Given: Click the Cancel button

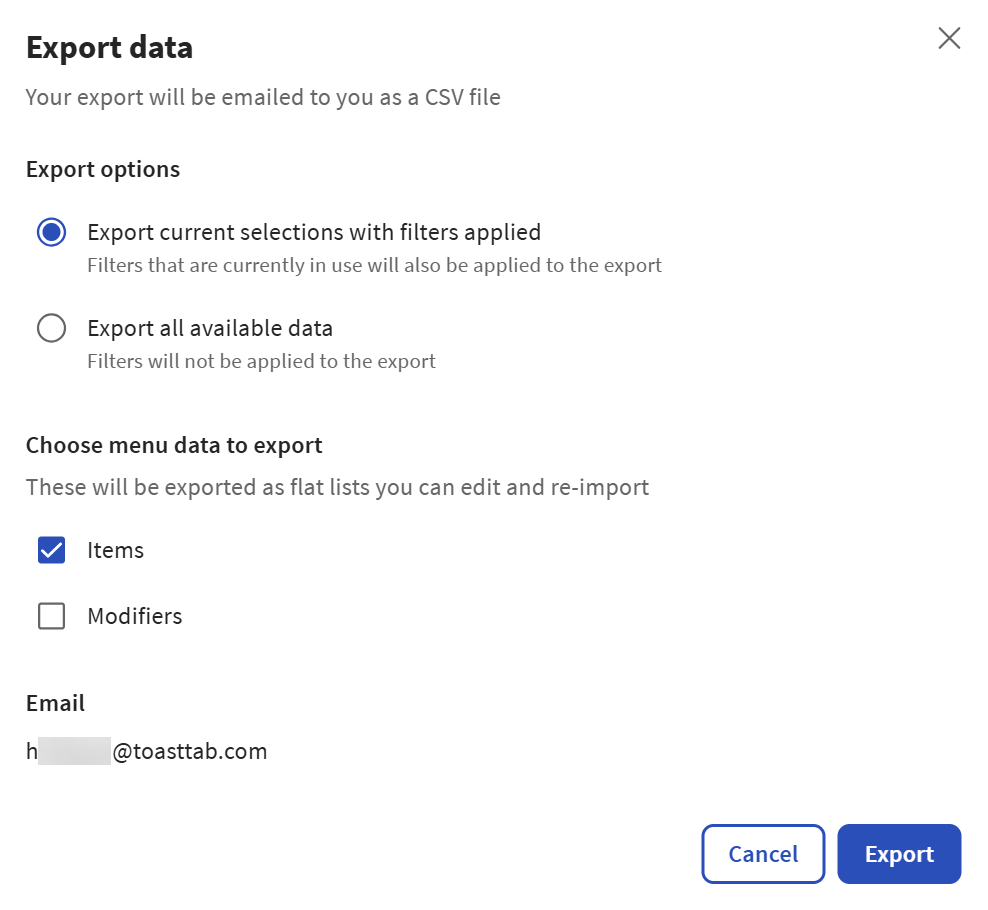Looking at the screenshot, I should point(762,853).
